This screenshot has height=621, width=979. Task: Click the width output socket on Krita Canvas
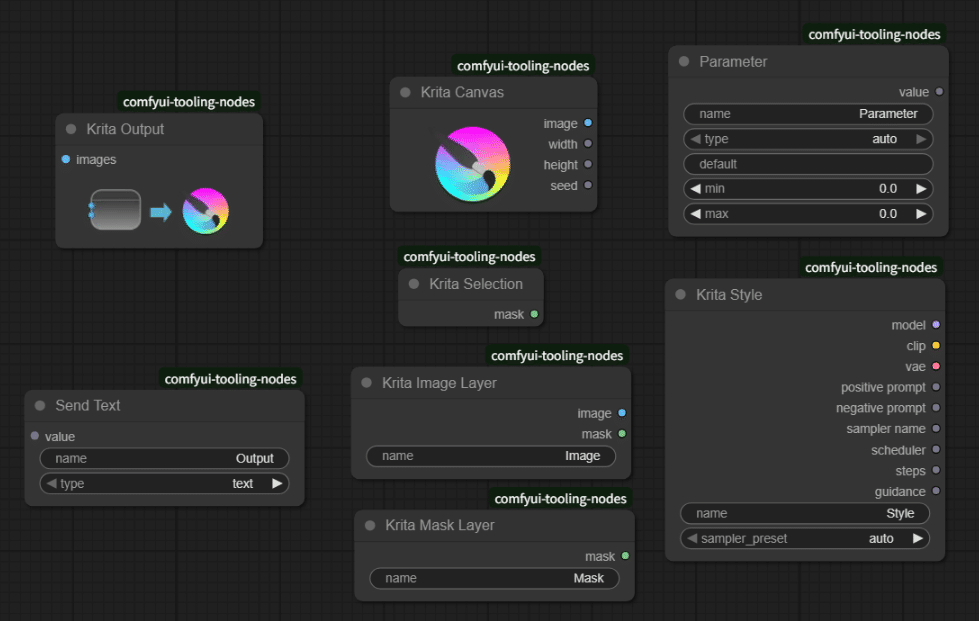[x=587, y=143]
